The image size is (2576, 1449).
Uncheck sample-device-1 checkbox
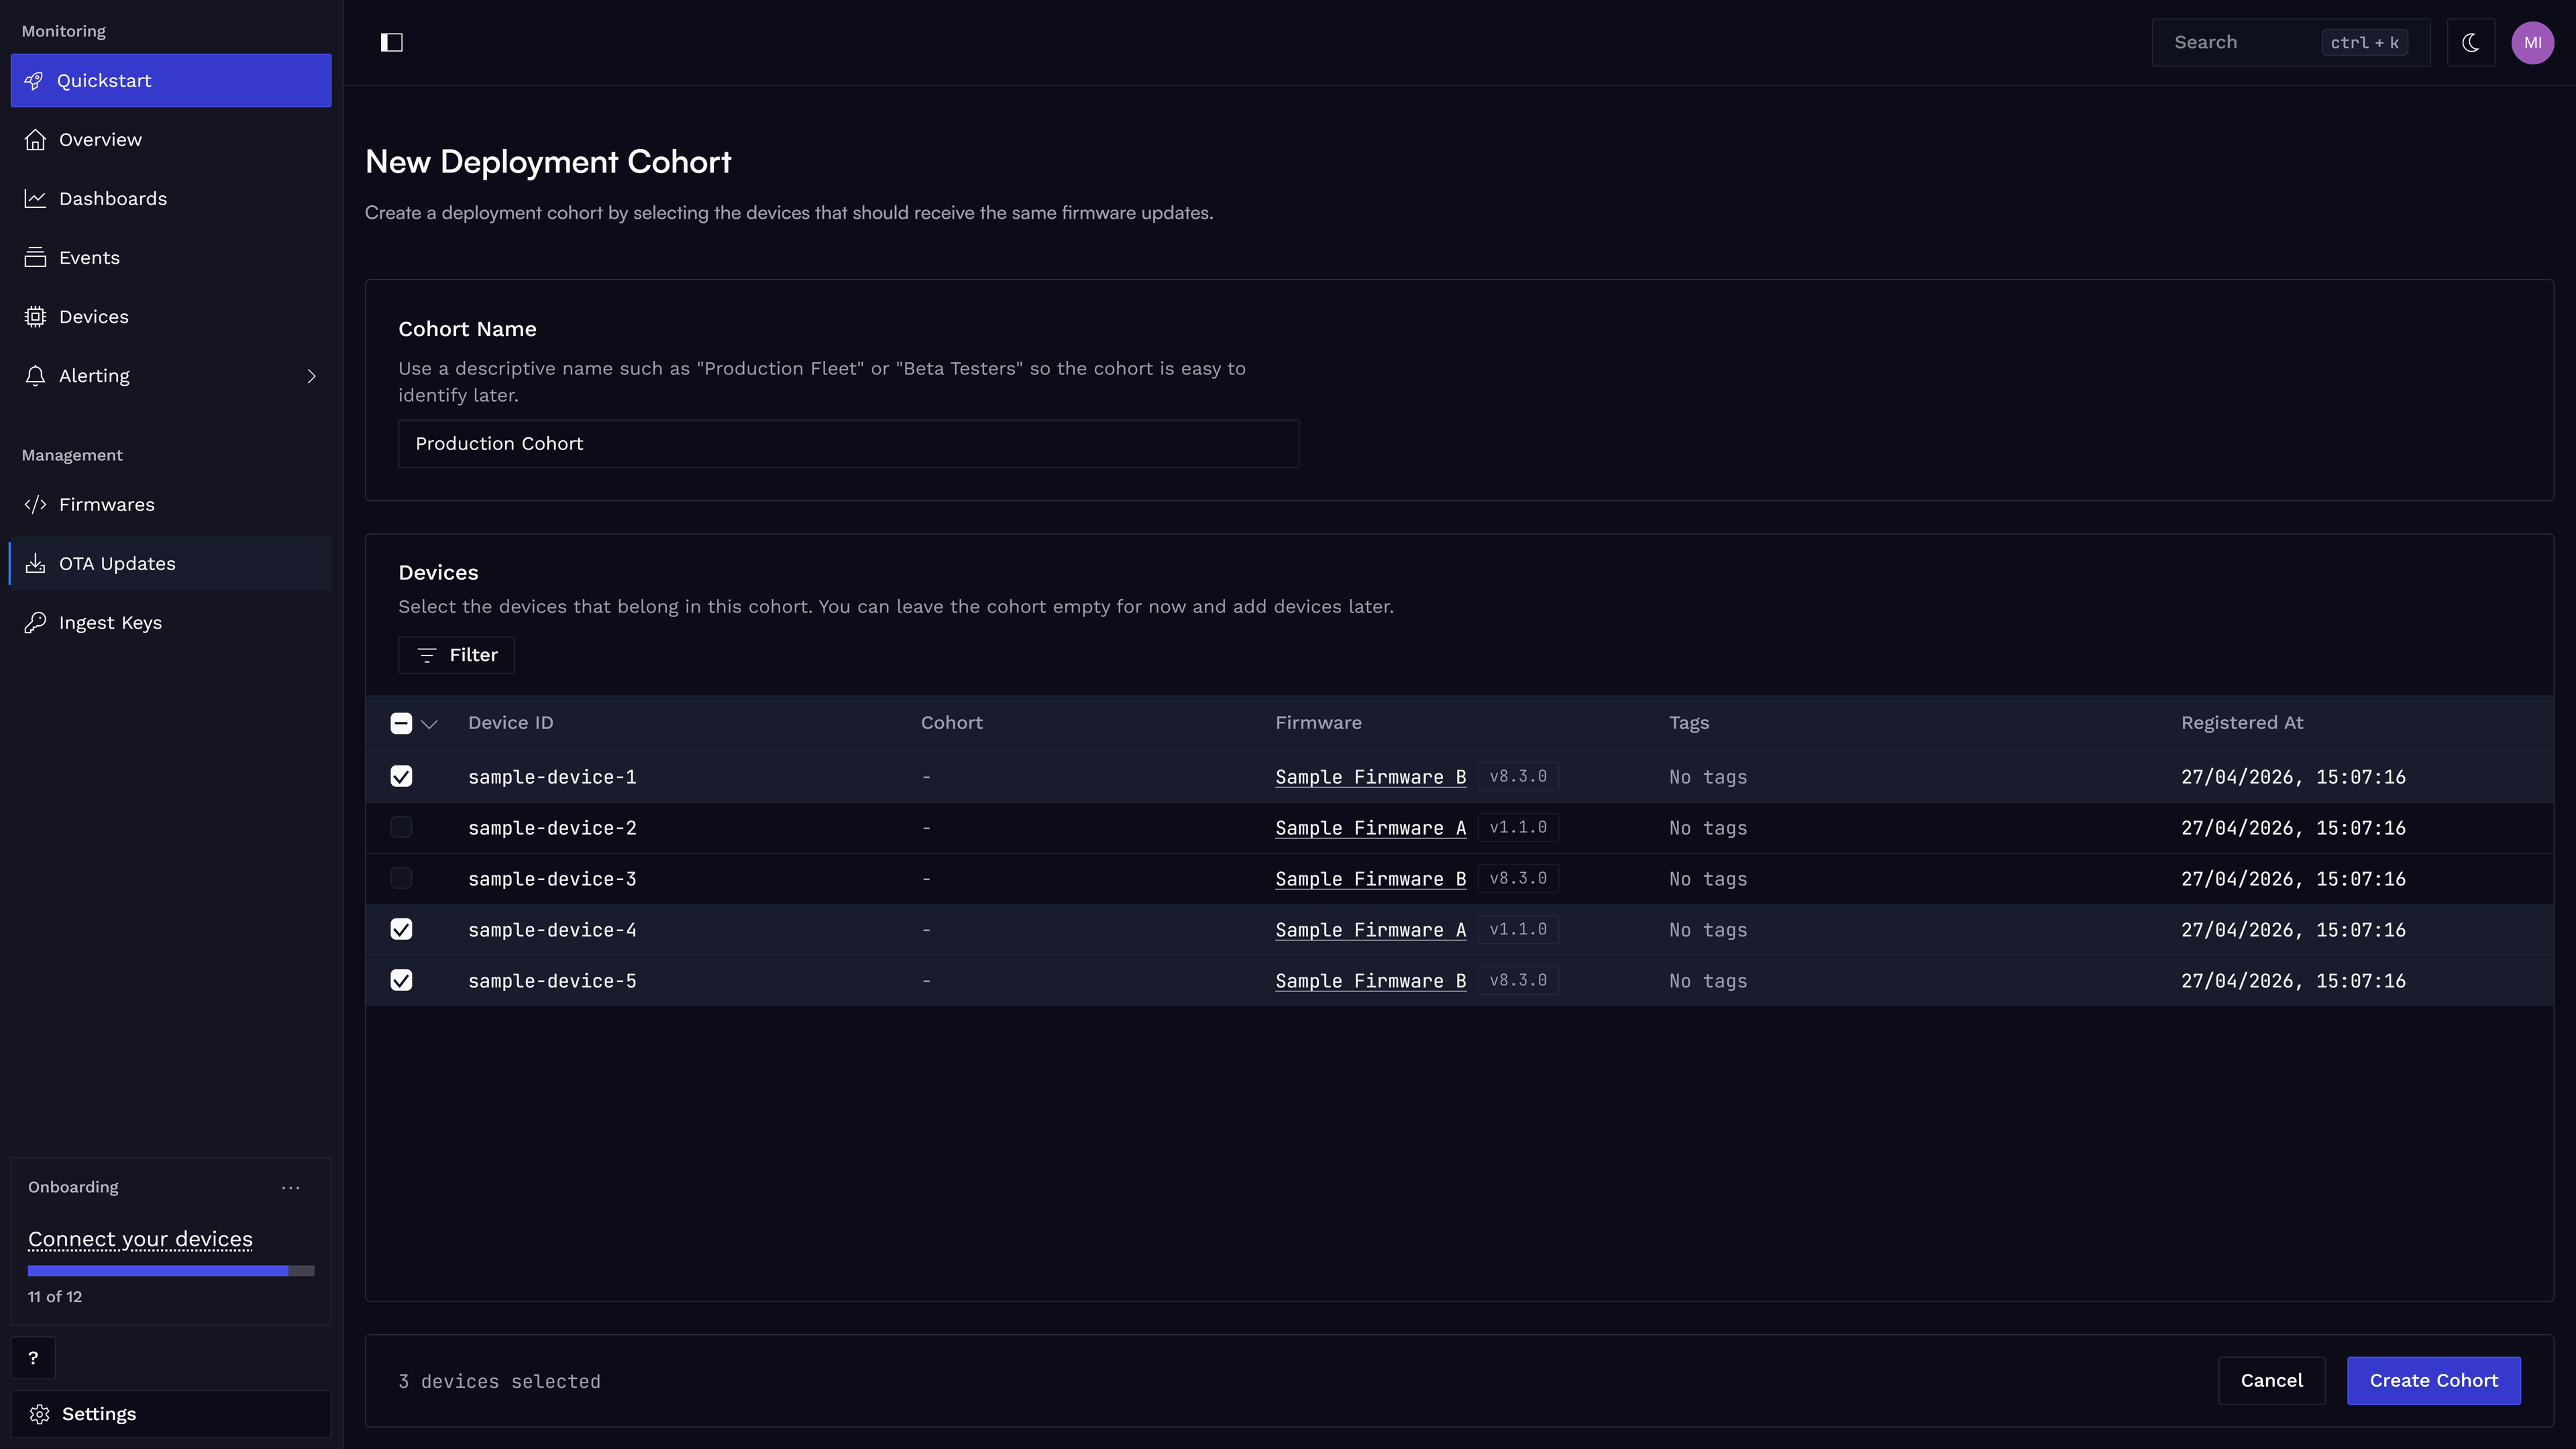coord(401,777)
